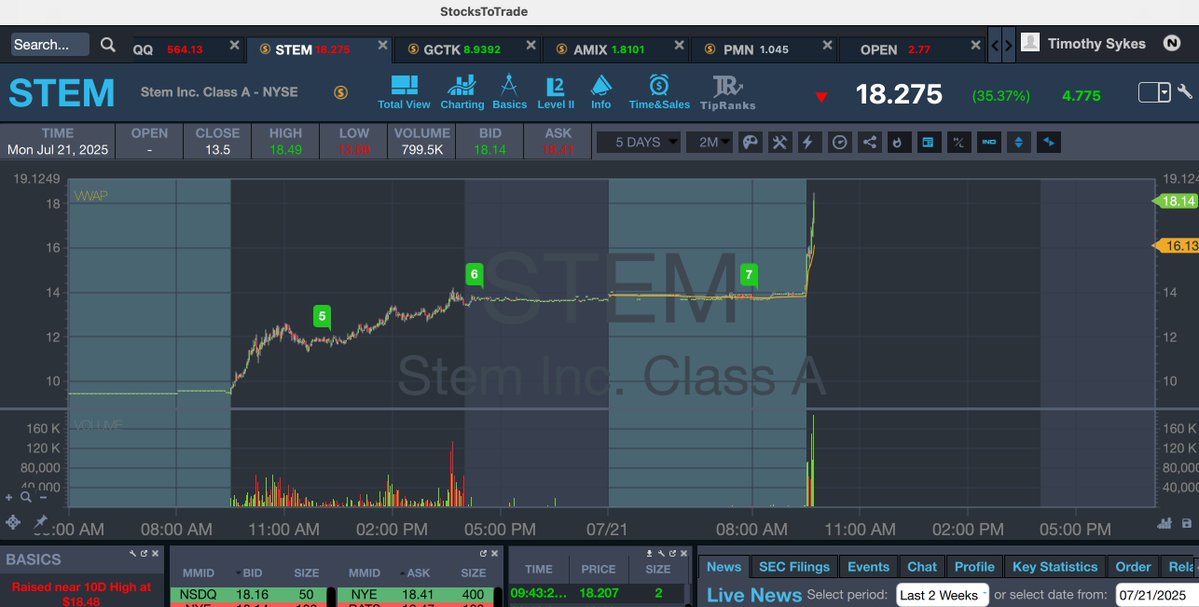This screenshot has width=1199, height=607.
Task: Open the Chat tab
Action: [x=921, y=566]
